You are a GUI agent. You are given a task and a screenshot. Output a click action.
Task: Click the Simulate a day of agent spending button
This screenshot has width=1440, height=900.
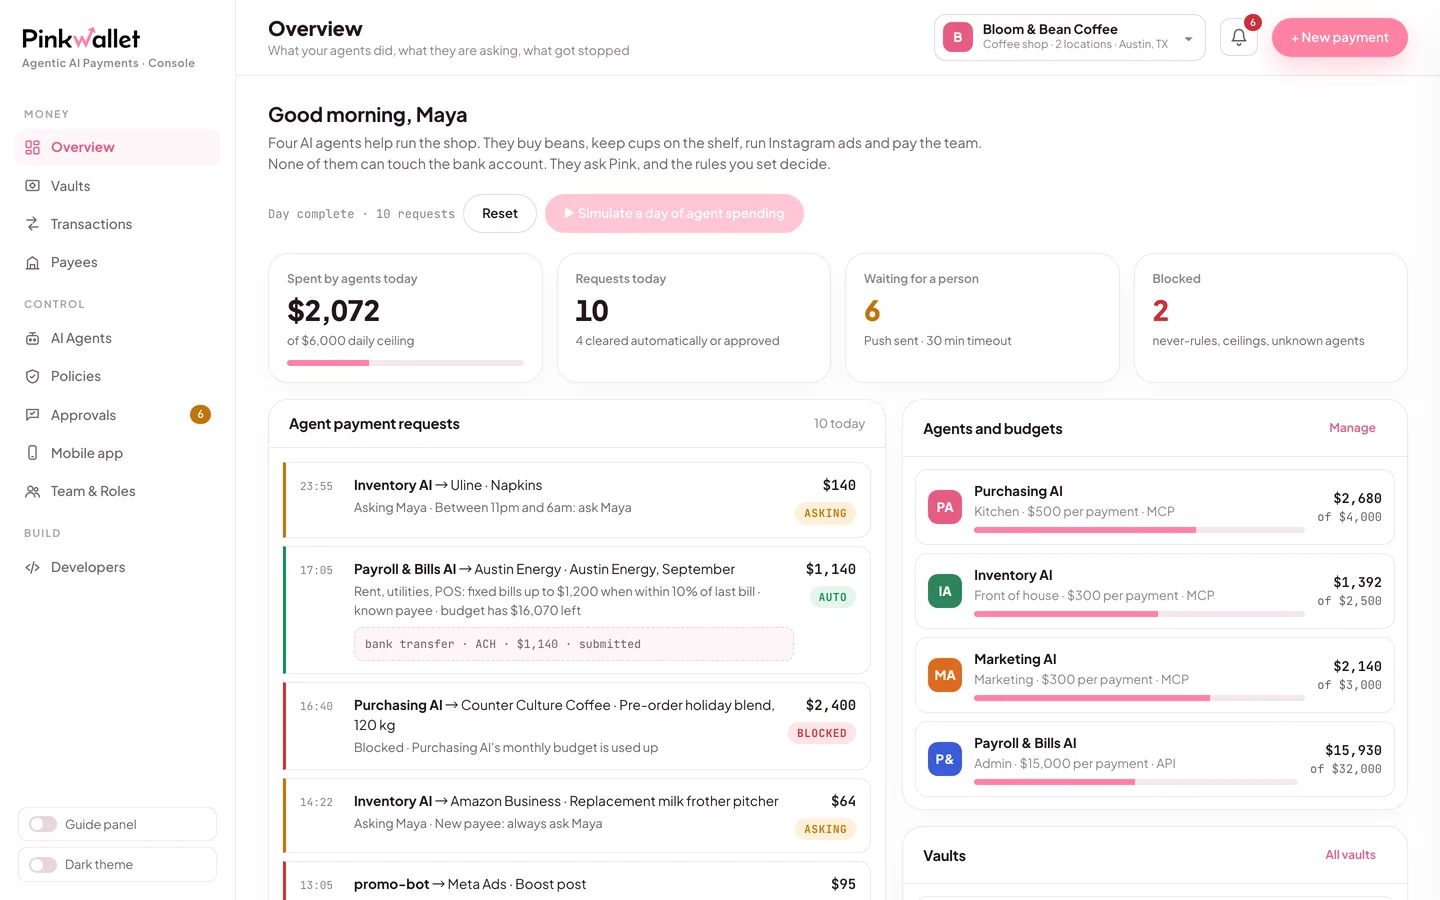pyautogui.click(x=674, y=213)
